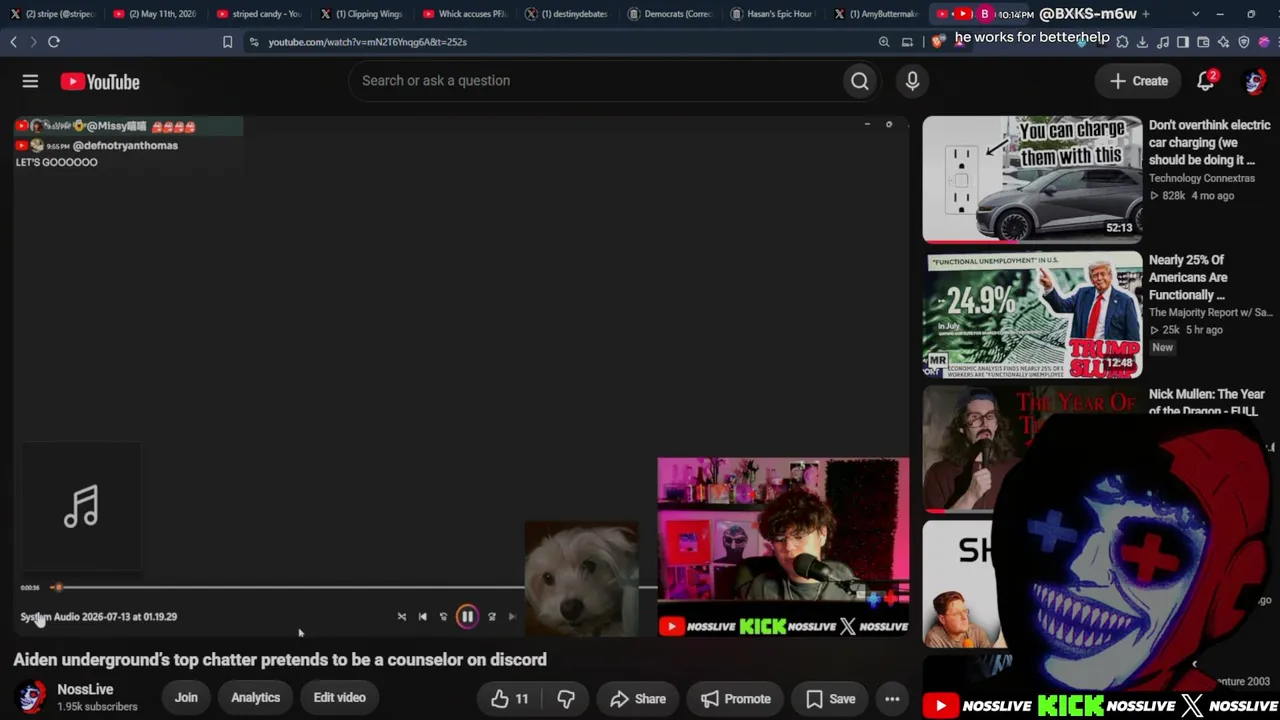Image resolution: width=1280 pixels, height=720 pixels.
Task: Open the Technology Connextras channel name
Action: pyautogui.click(x=1202, y=178)
